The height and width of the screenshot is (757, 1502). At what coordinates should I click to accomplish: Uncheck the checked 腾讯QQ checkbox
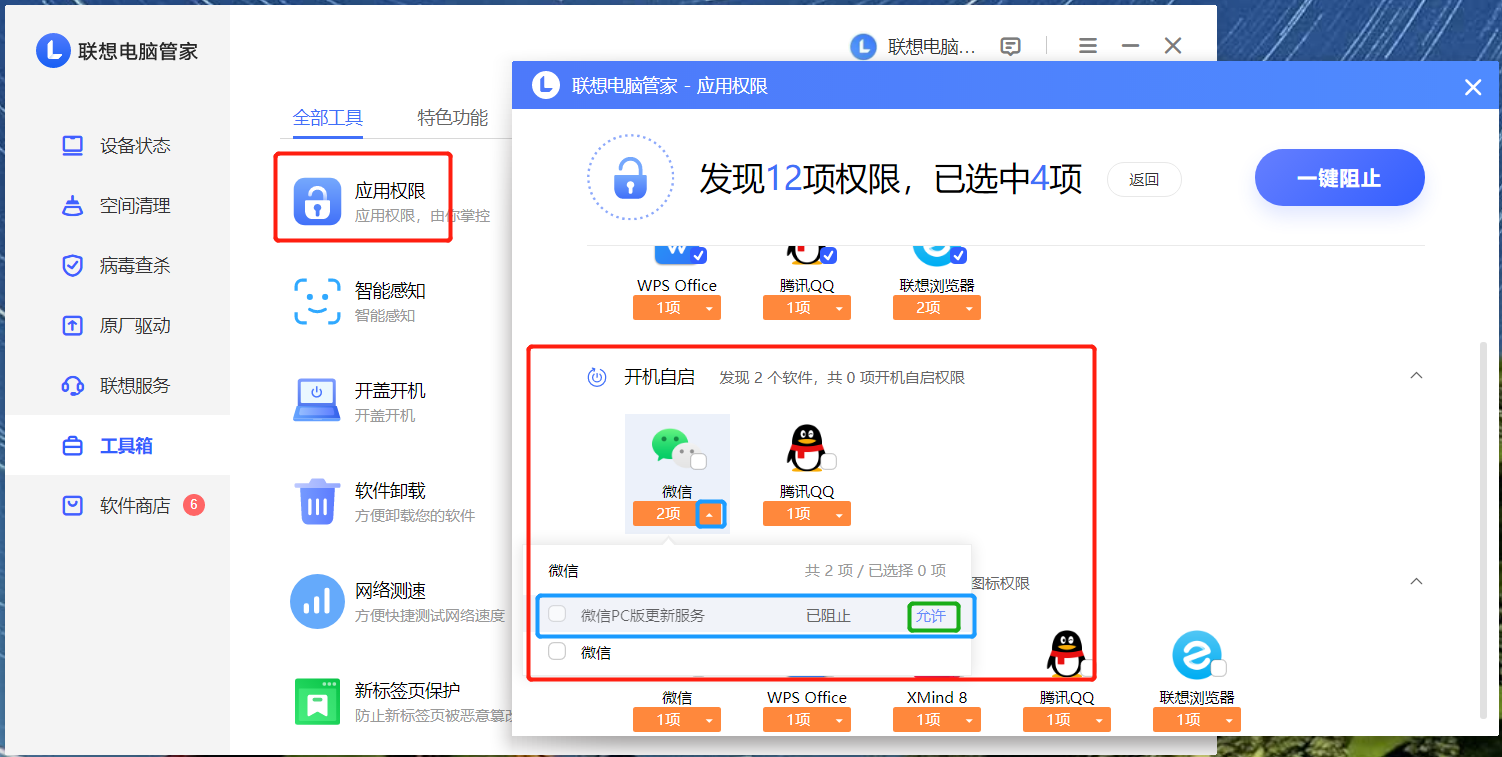(x=829, y=255)
